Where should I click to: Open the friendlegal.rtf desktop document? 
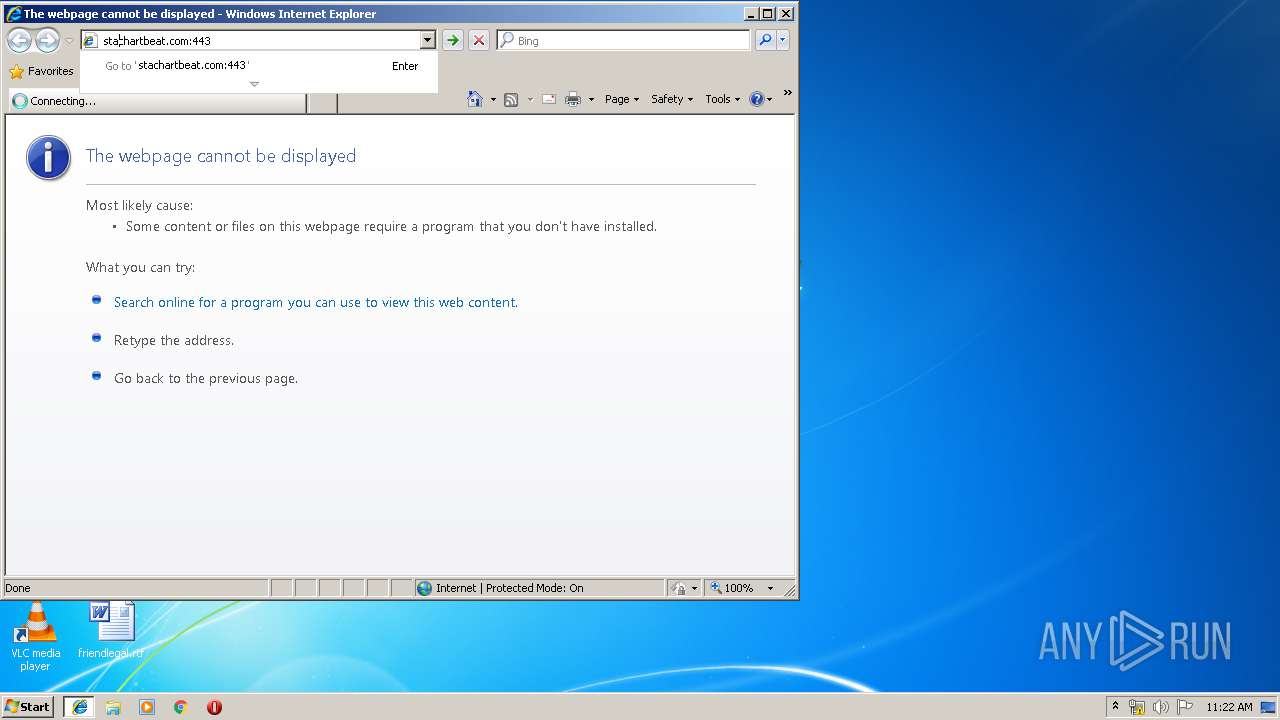pyautogui.click(x=111, y=631)
